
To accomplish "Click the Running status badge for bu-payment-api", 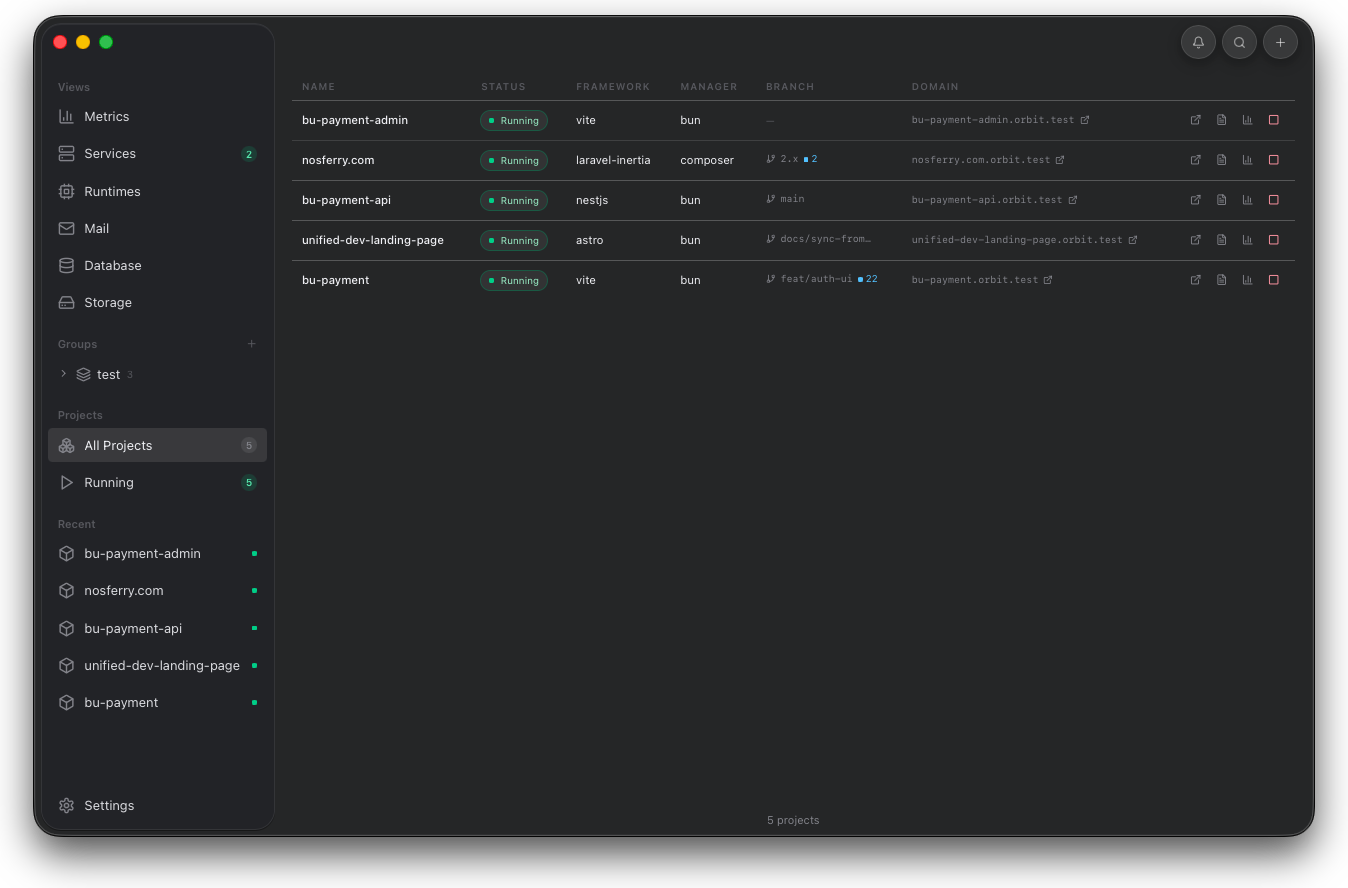I will point(514,200).
